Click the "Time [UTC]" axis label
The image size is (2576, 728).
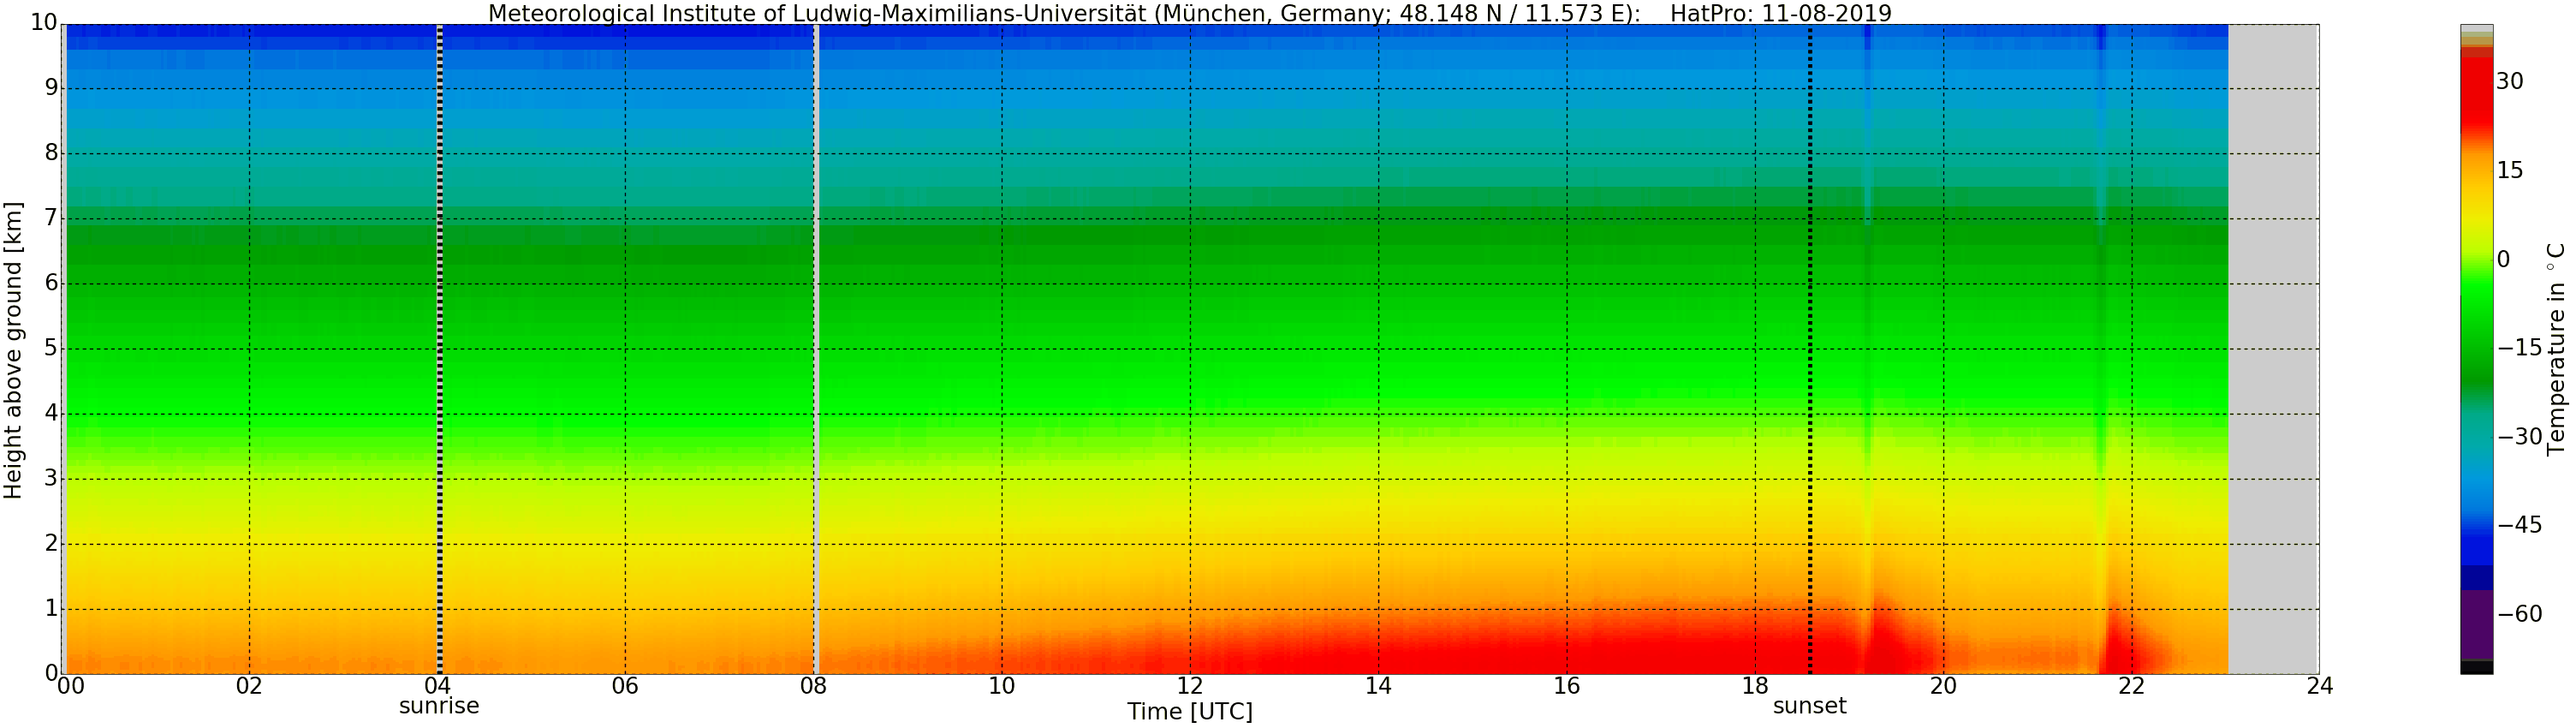[1189, 712]
